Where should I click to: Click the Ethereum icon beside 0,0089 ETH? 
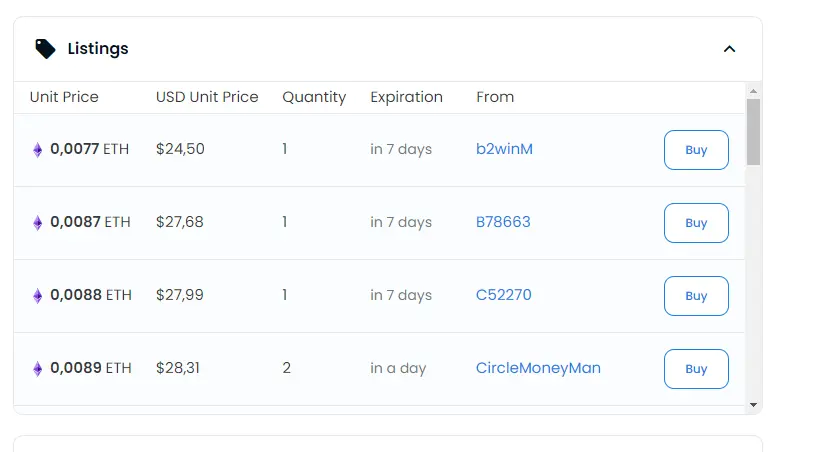coord(38,368)
